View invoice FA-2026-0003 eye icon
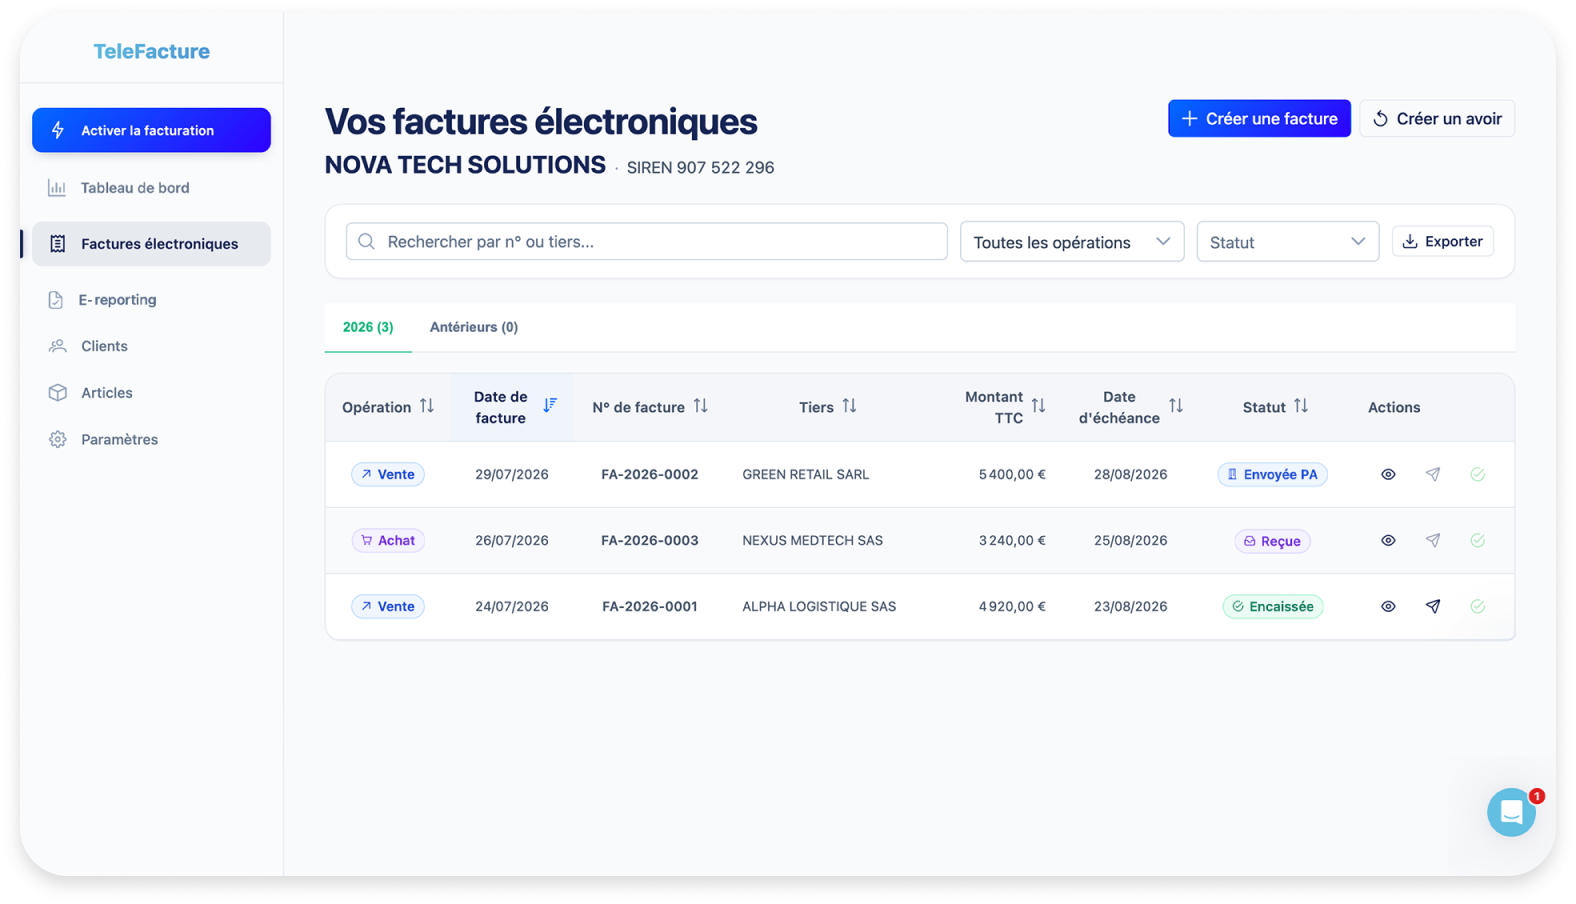The width and height of the screenshot is (1576, 904). 1388,540
